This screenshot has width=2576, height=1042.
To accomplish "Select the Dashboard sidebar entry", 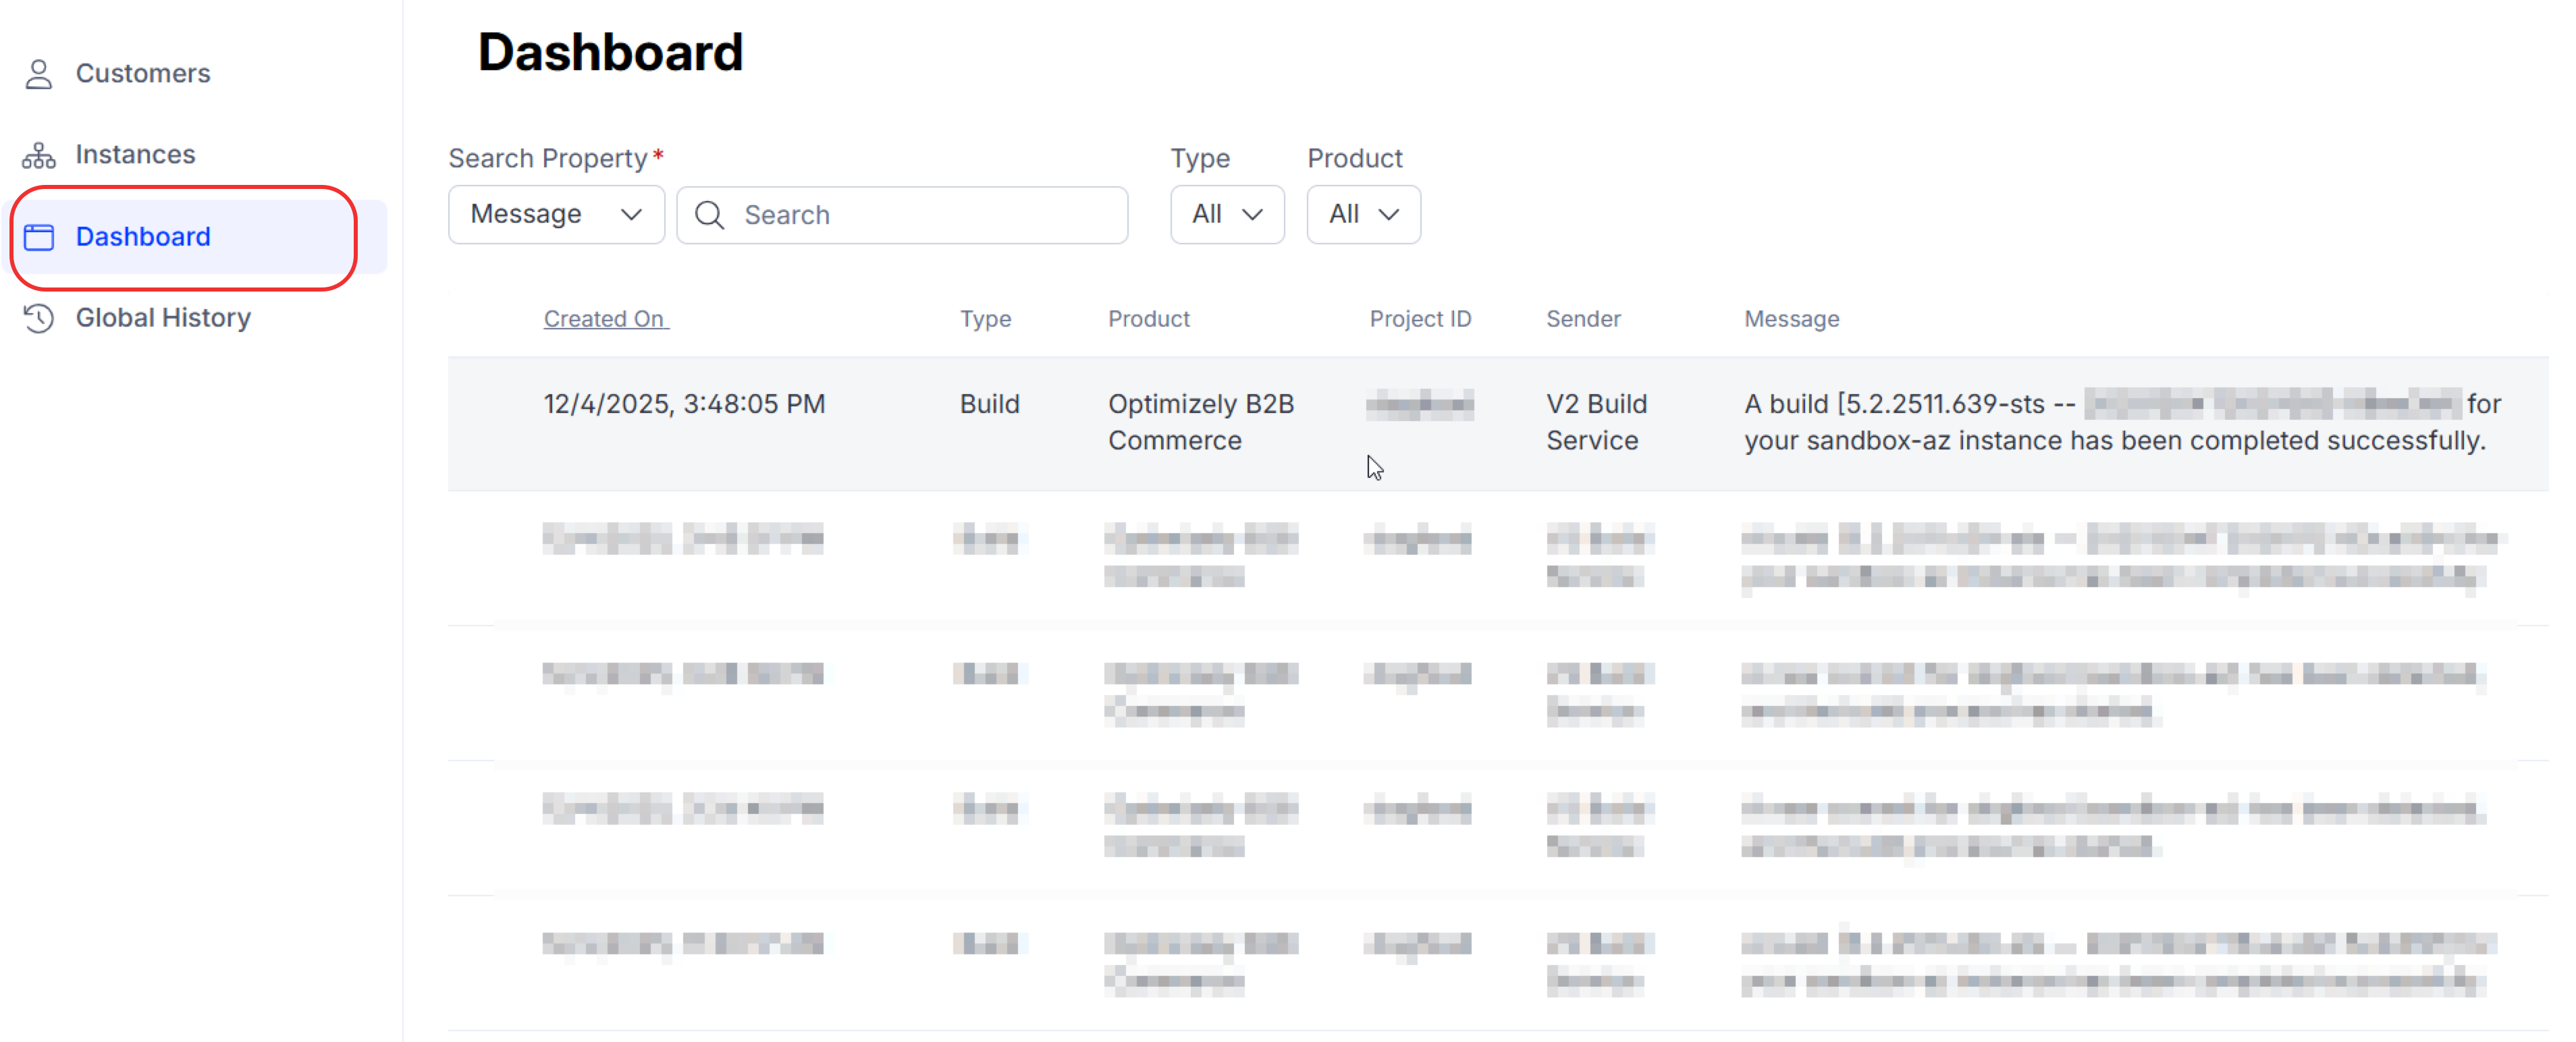I will 143,237.
